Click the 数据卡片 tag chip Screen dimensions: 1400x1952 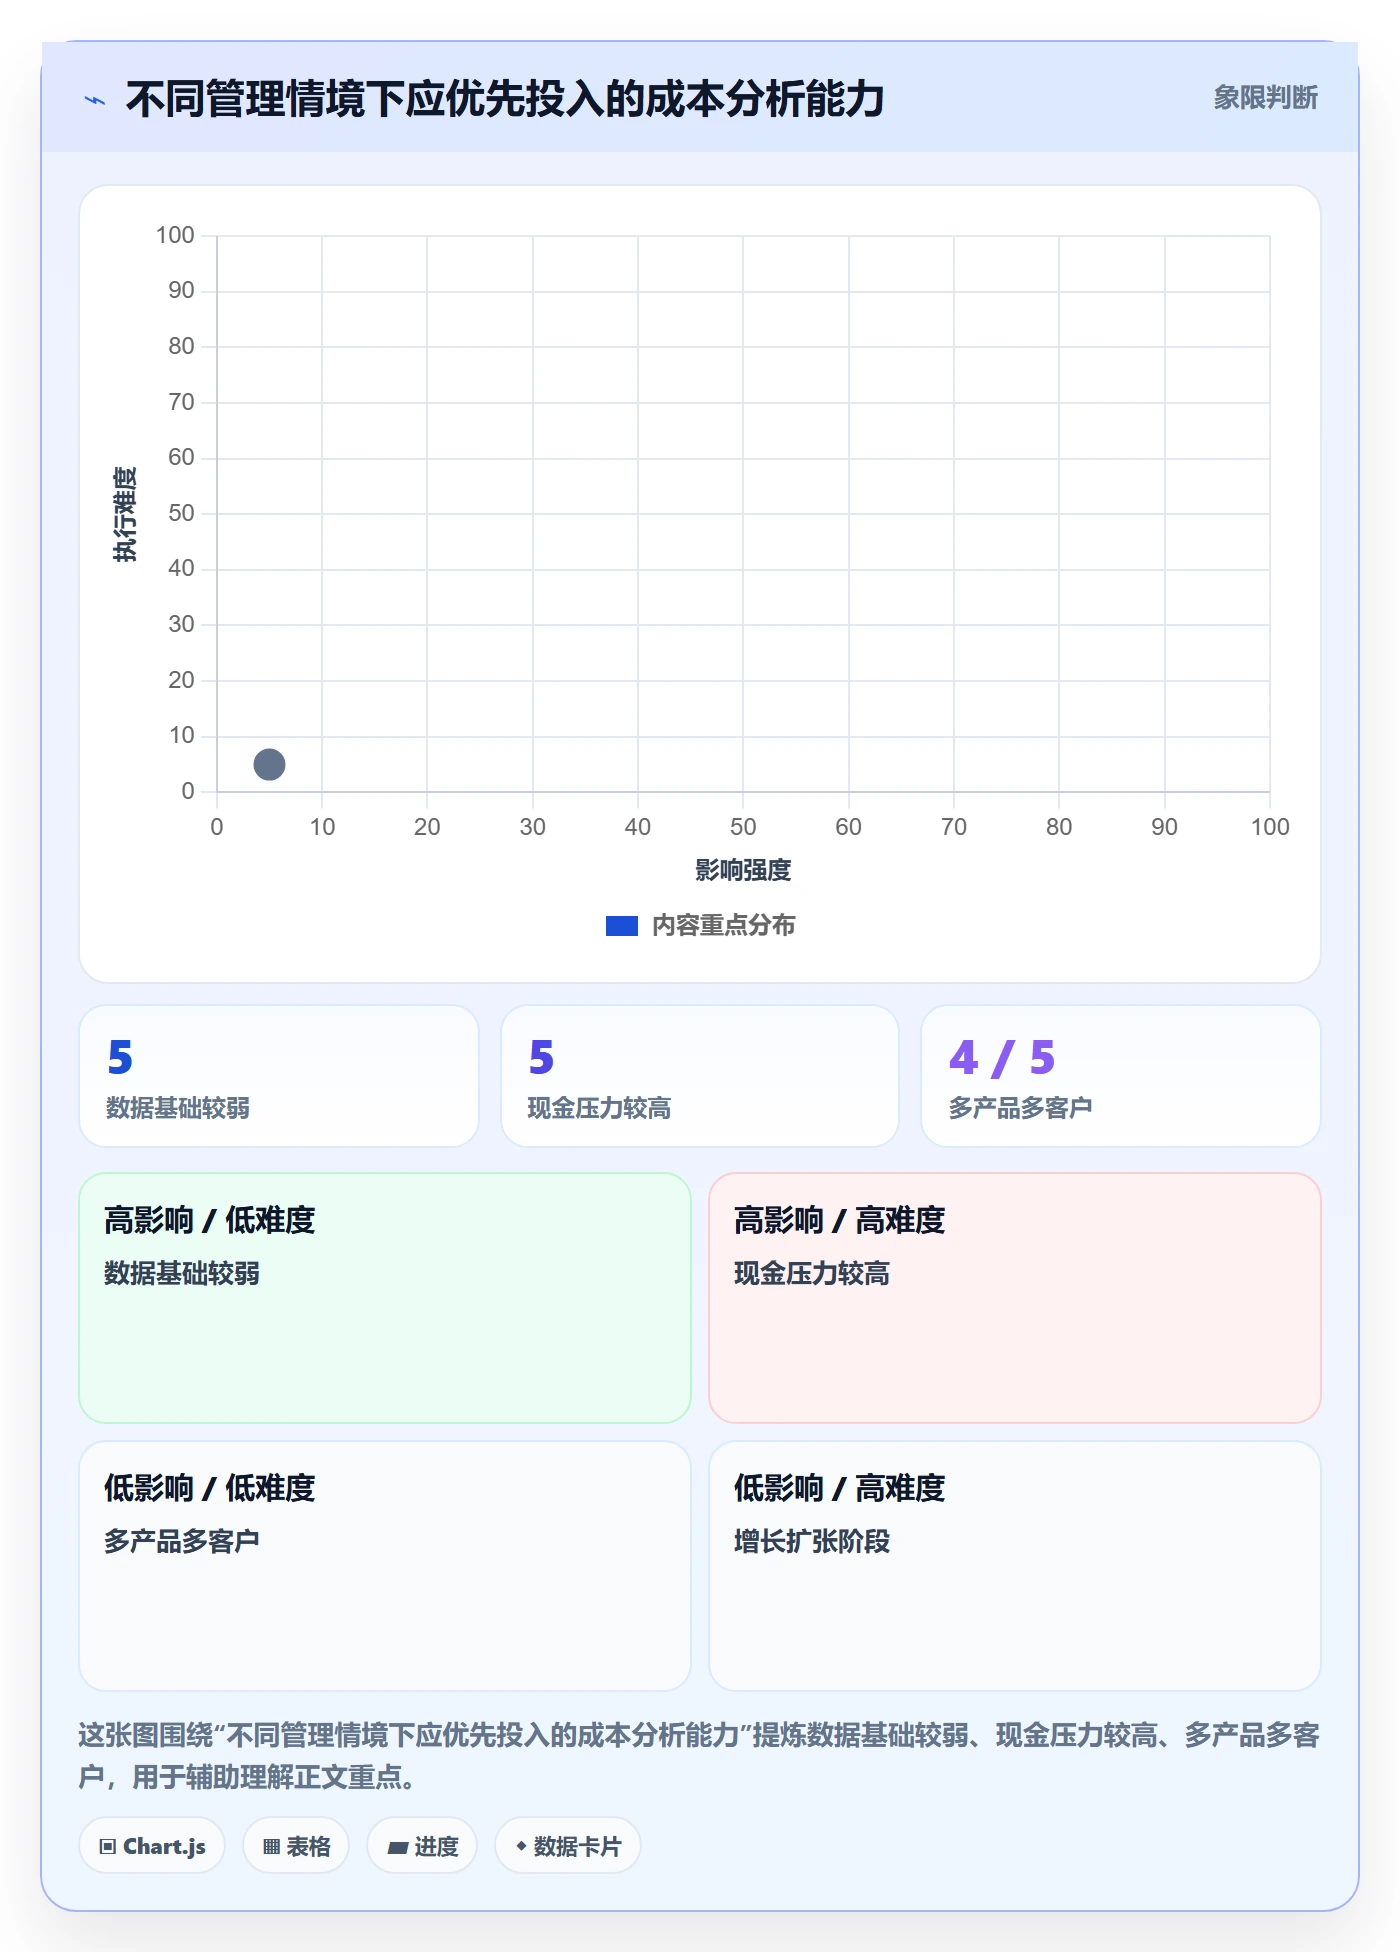pyautogui.click(x=568, y=1846)
